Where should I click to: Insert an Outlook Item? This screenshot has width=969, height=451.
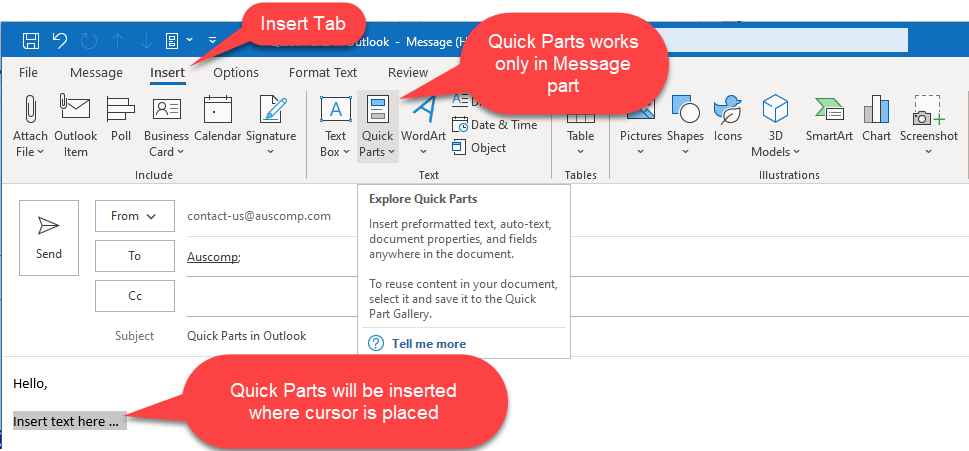click(x=75, y=126)
